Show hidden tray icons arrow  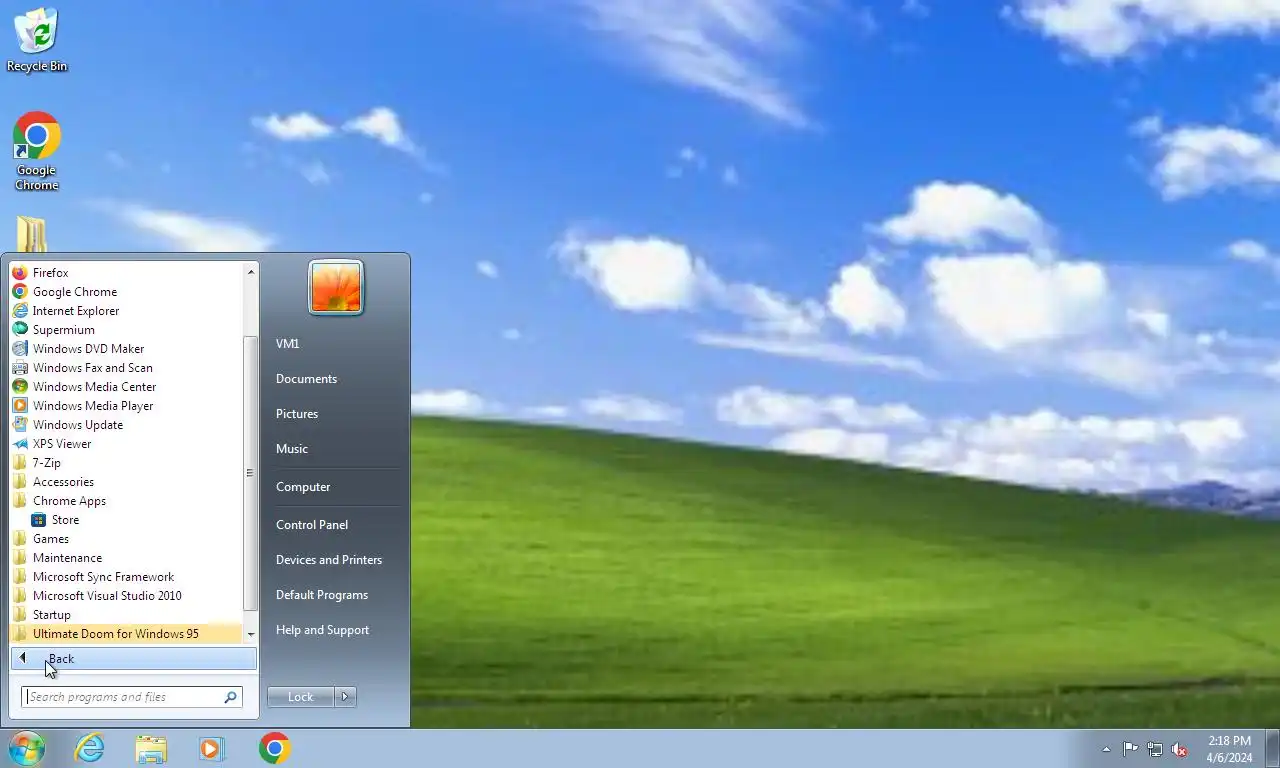1106,749
